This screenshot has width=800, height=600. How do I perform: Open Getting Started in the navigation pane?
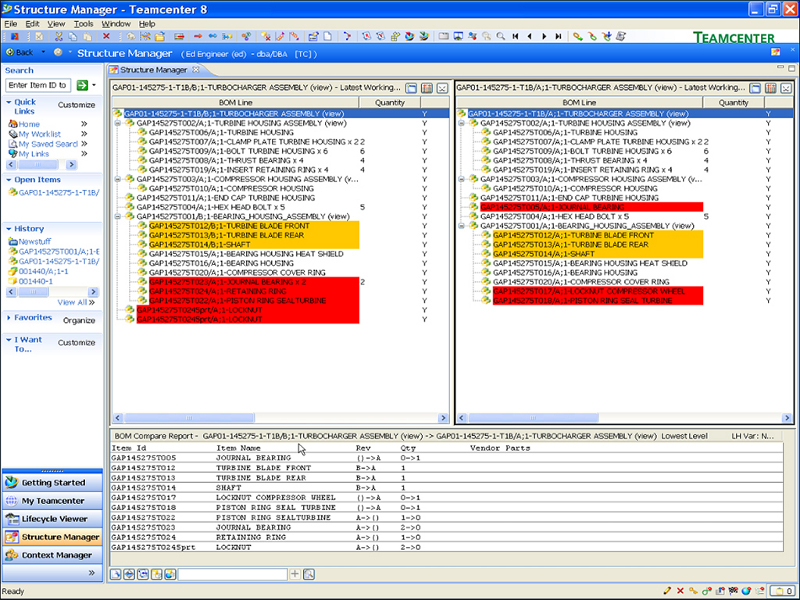(52, 482)
